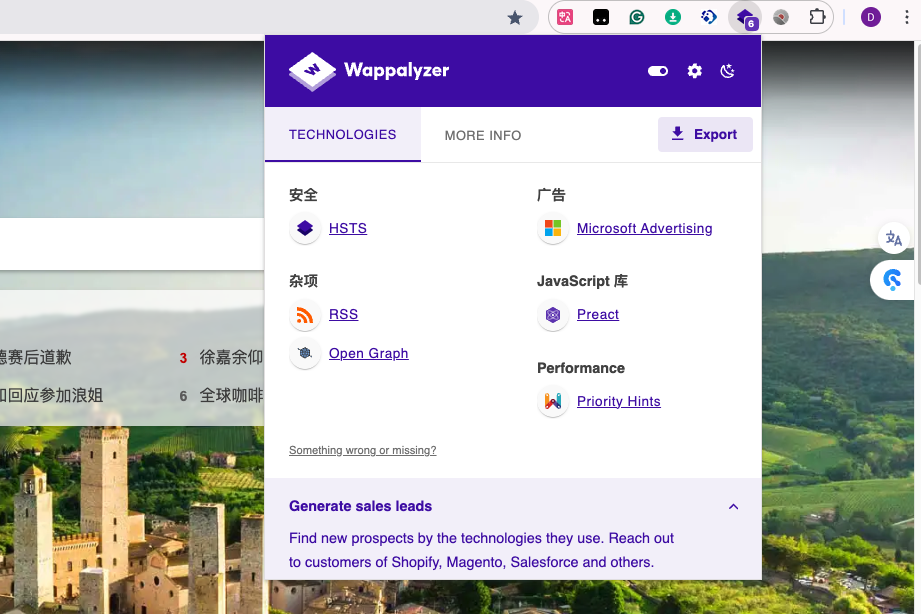Viewport: 921px width, 614px height.
Task: Switch to the MORE INFO tab
Action: pyautogui.click(x=483, y=135)
